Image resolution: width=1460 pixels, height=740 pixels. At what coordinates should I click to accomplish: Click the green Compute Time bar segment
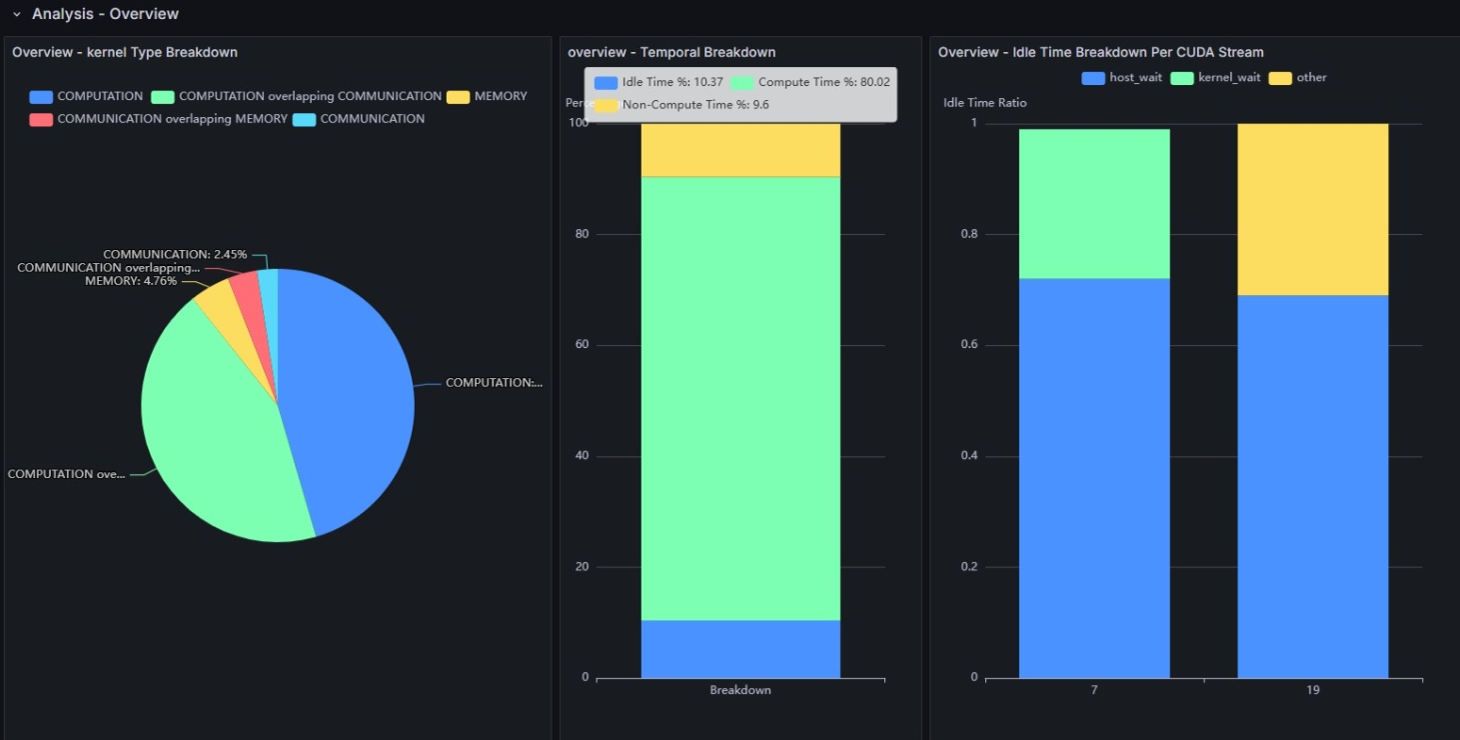pyautogui.click(x=740, y=400)
